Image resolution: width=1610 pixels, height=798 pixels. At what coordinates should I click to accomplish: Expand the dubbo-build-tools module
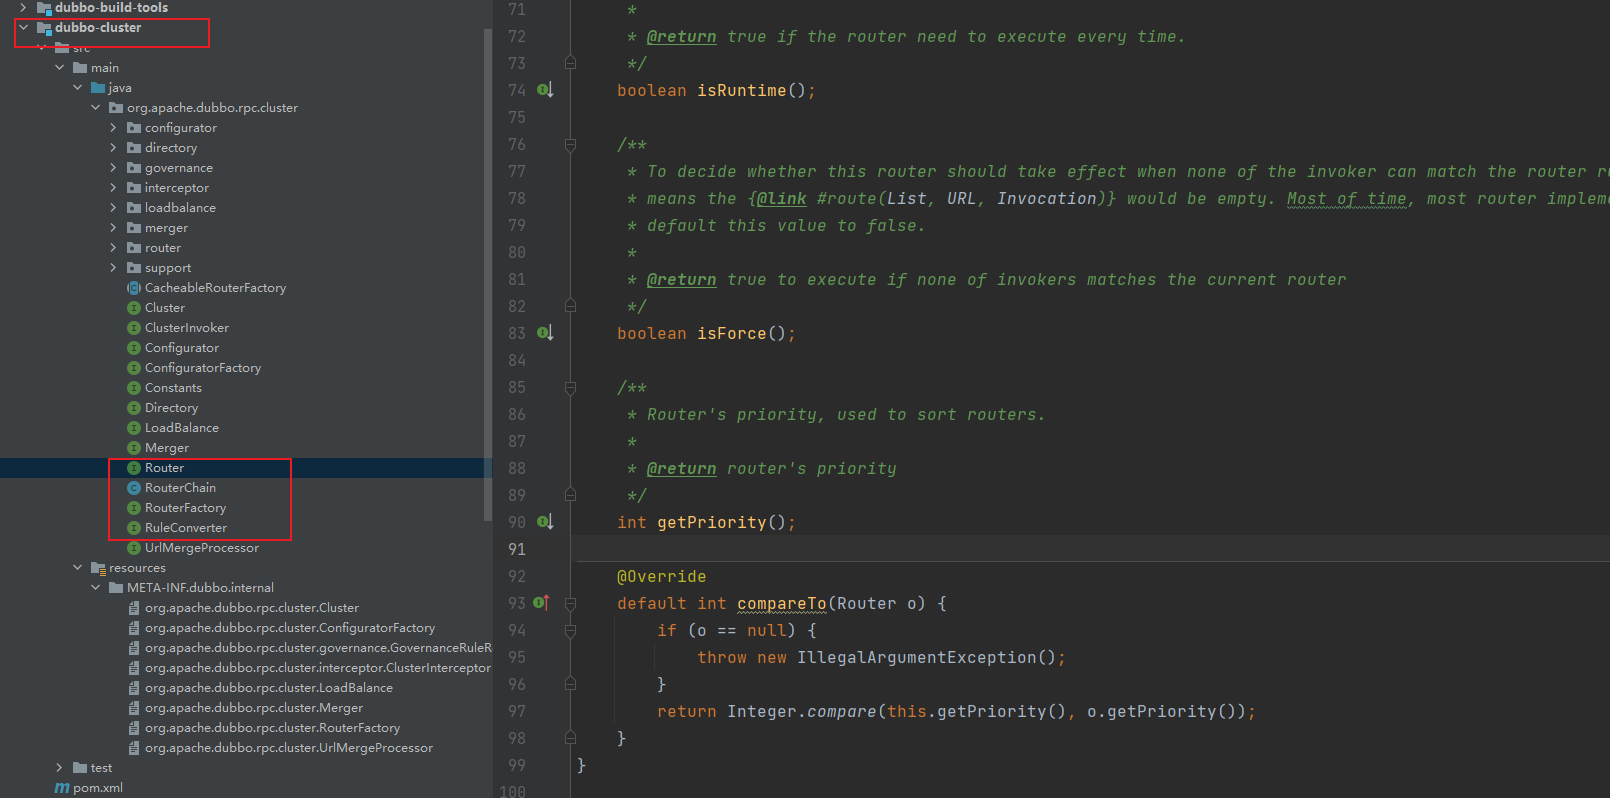(24, 8)
